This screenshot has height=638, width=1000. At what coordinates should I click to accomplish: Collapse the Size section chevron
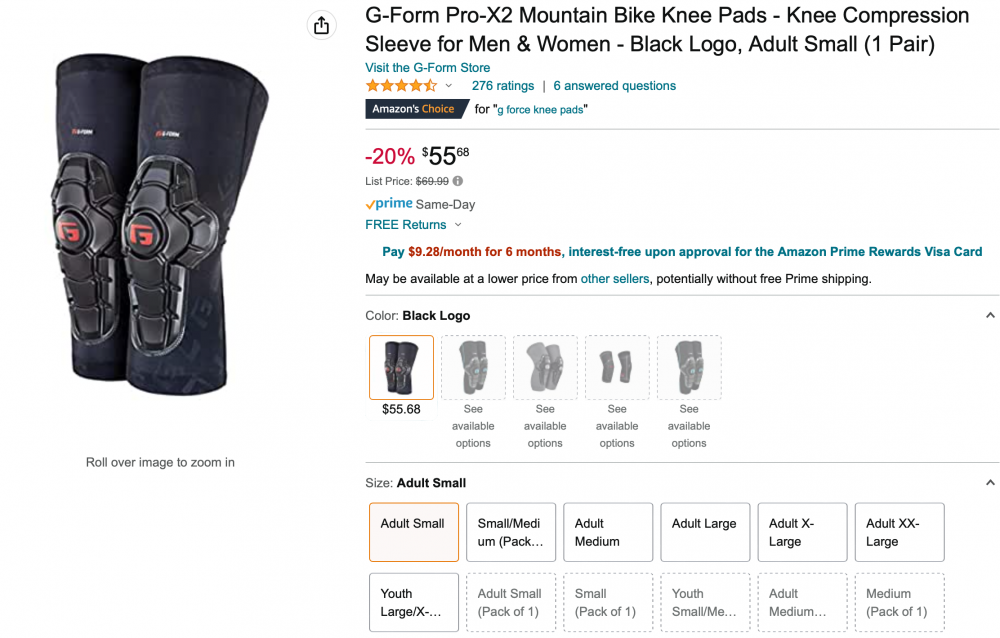click(x=990, y=482)
